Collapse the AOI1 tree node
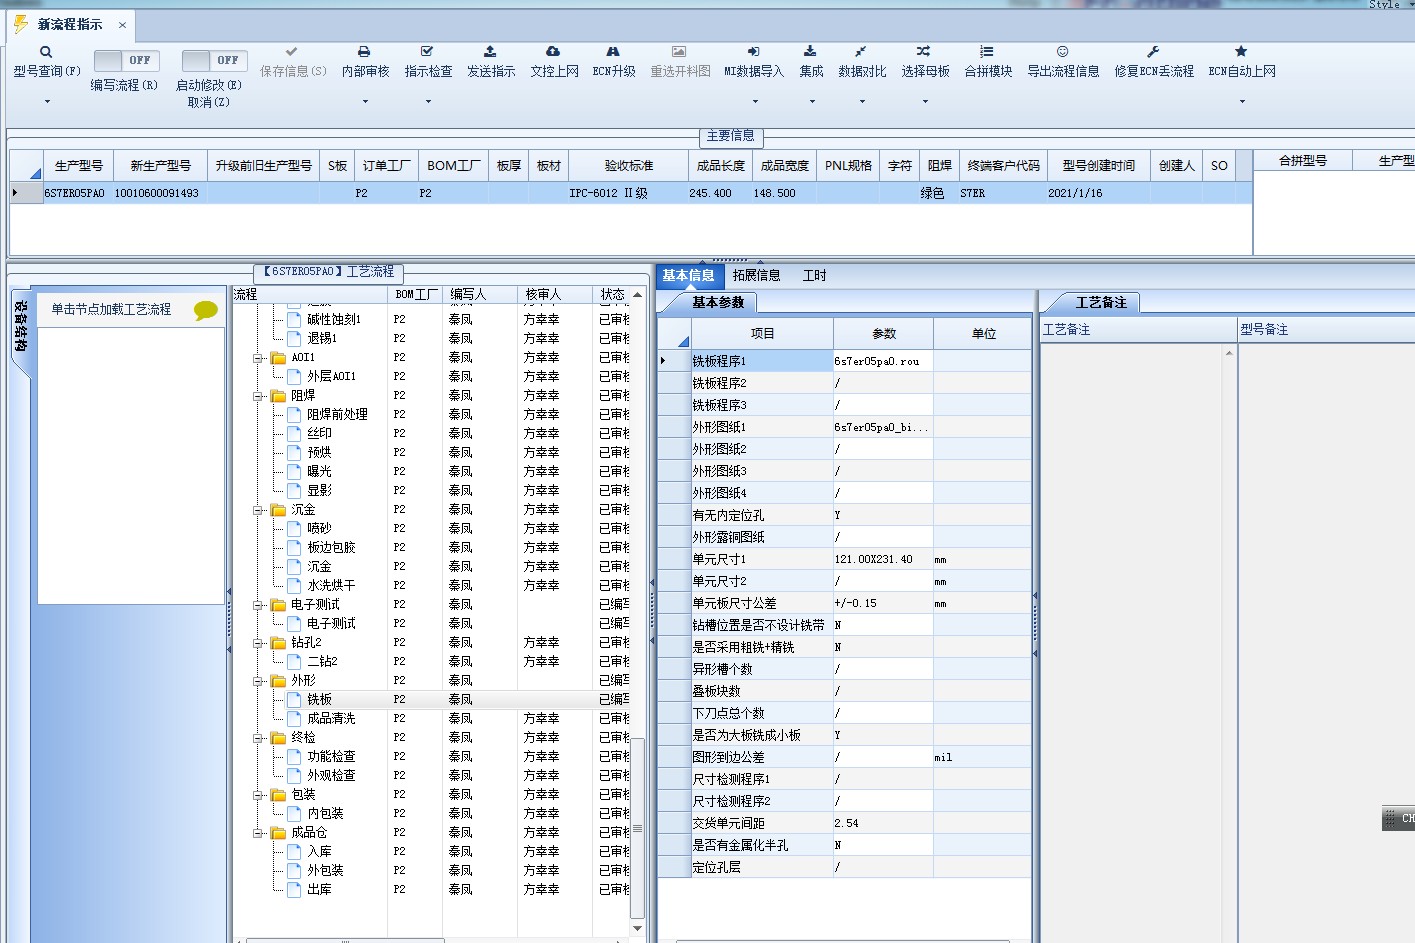Image resolution: width=1415 pixels, height=943 pixels. [258, 358]
